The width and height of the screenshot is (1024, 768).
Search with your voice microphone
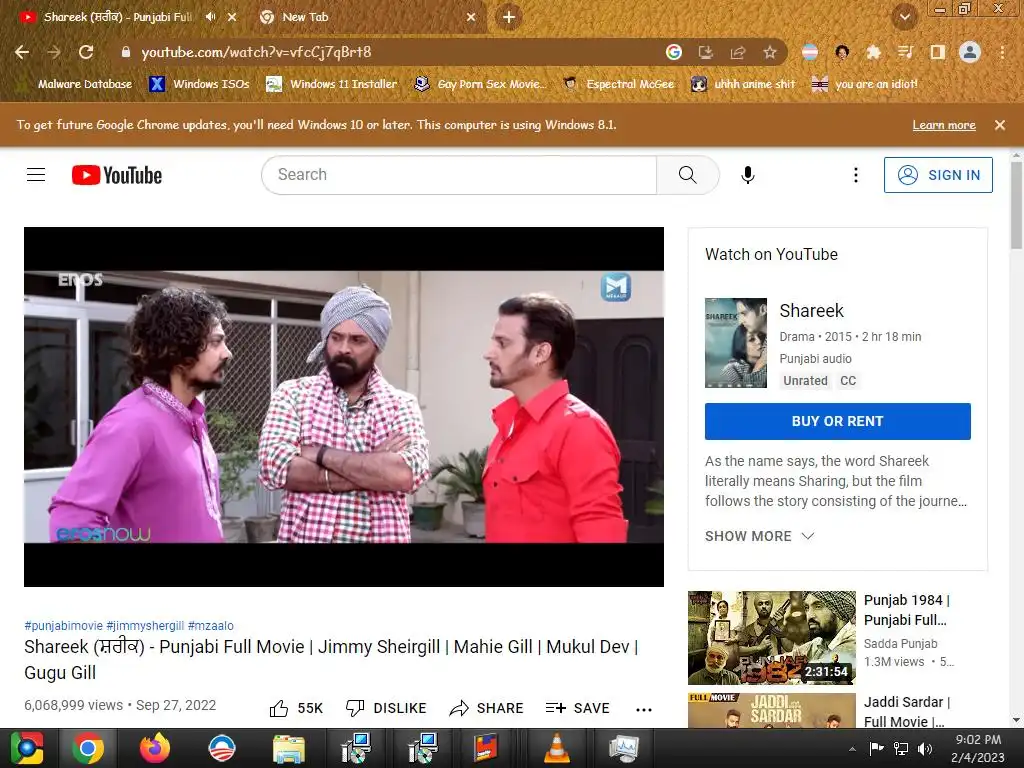click(748, 175)
